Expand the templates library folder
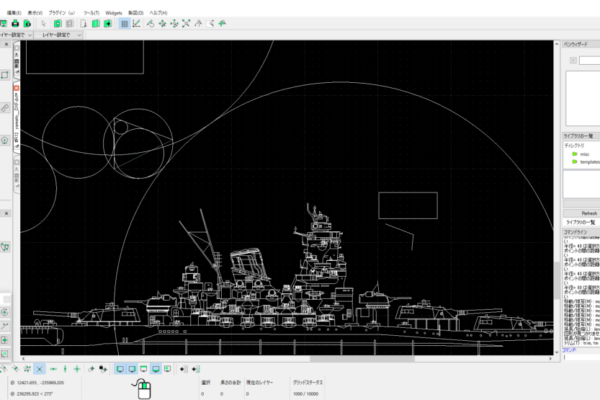 tap(585, 162)
